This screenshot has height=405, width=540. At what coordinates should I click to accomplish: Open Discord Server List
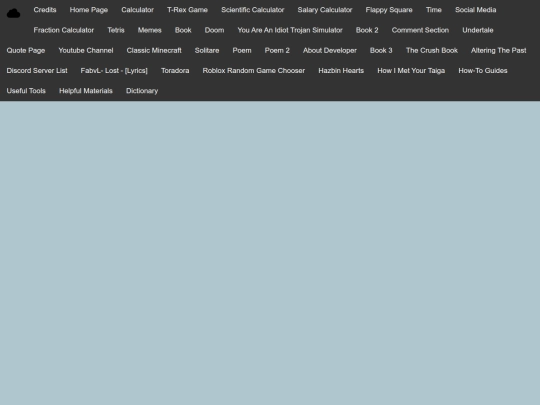coord(37,71)
